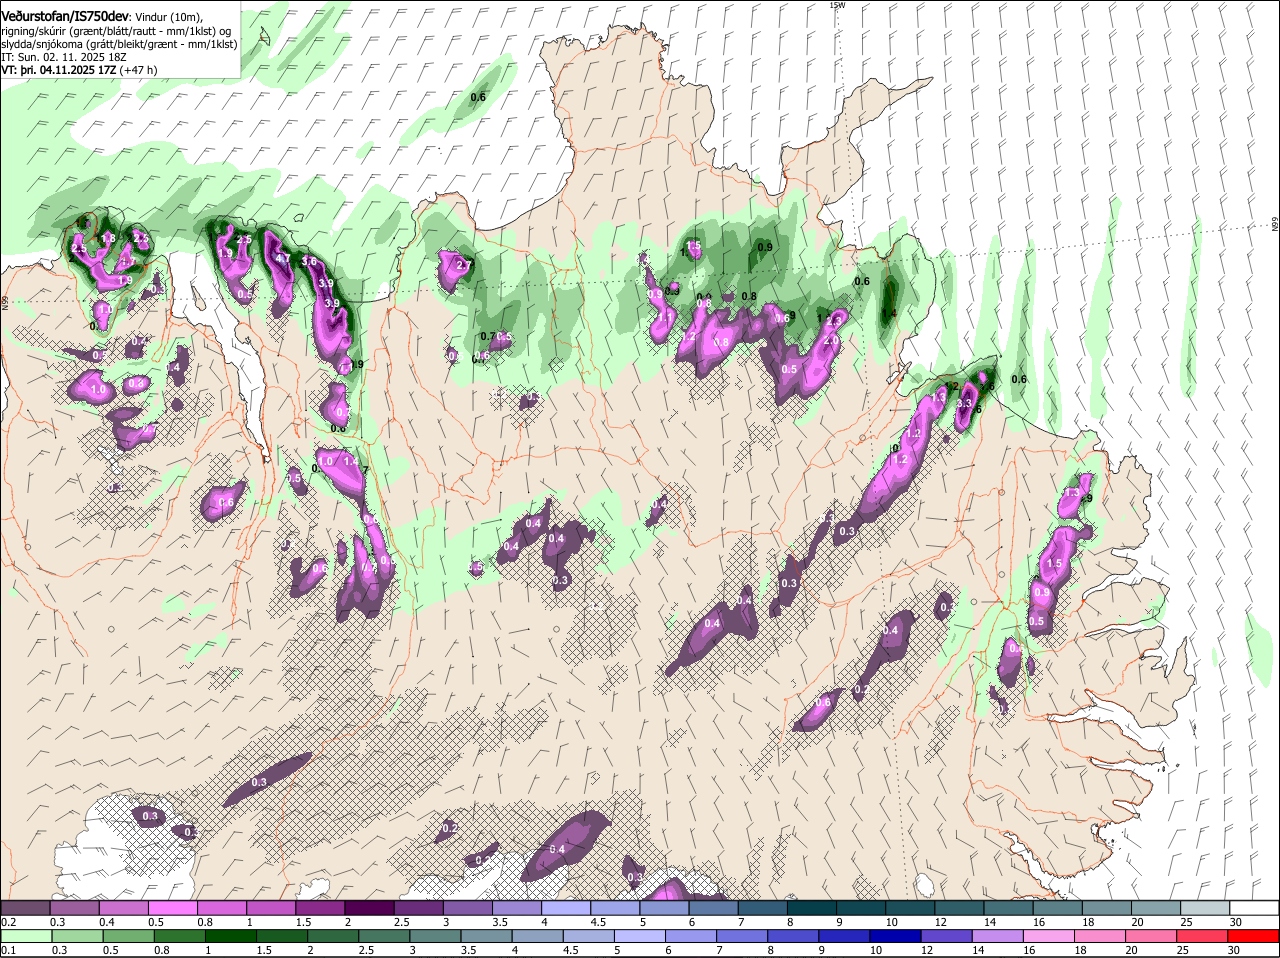Select the darkest green rain swatch between 1 and 1.5
This screenshot has width=1280, height=958.
[230, 936]
